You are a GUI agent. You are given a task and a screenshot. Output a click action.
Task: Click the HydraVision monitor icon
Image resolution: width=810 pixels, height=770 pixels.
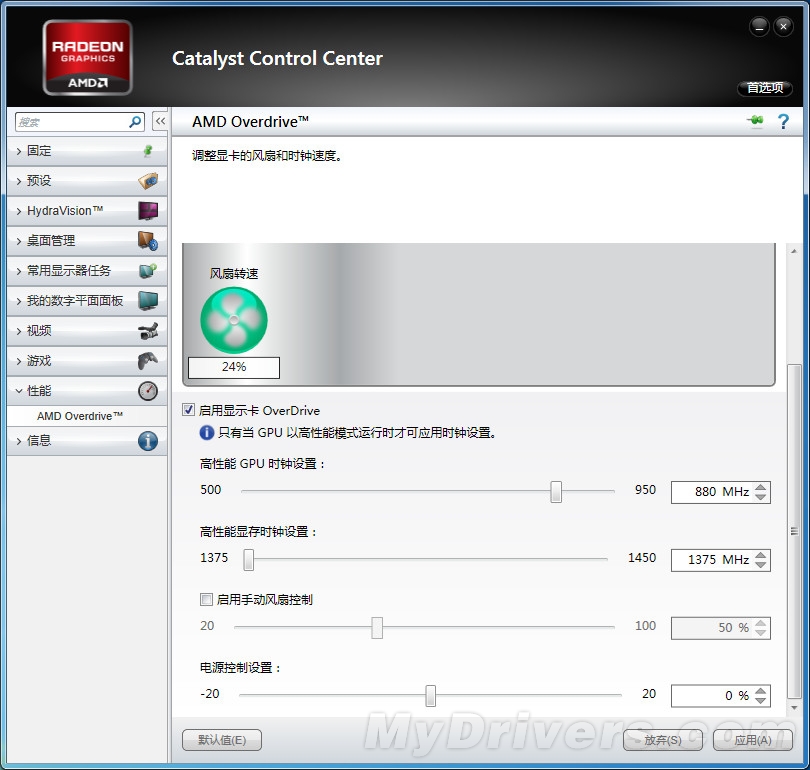148,211
